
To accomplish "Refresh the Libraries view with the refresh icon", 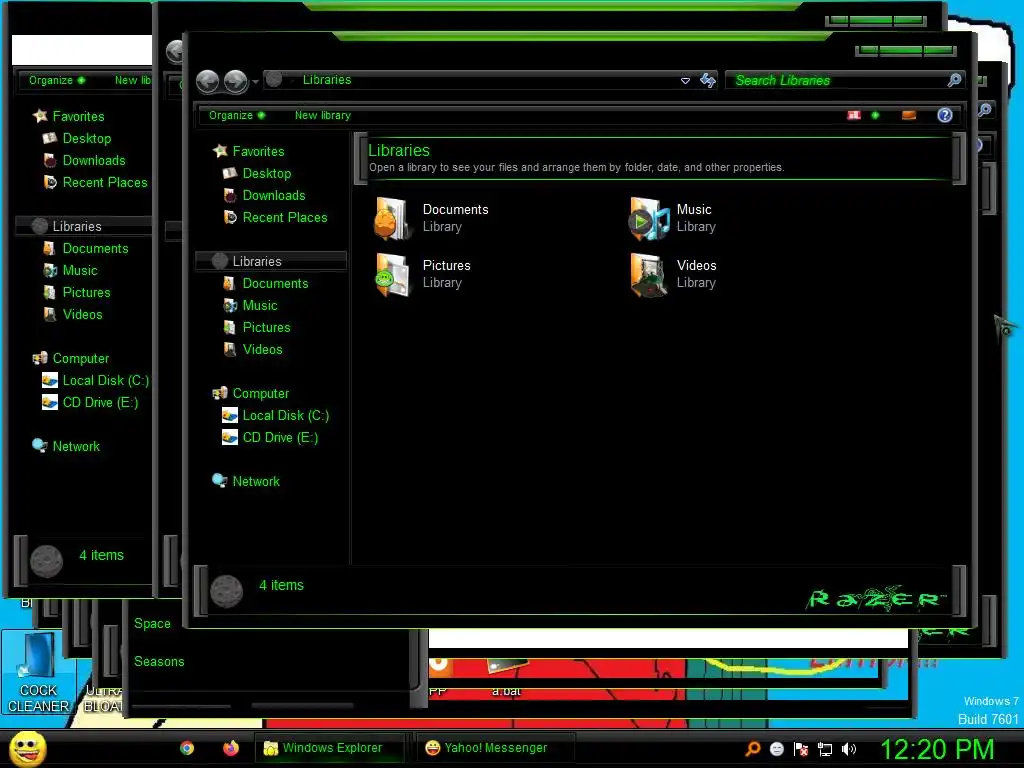I will point(707,80).
